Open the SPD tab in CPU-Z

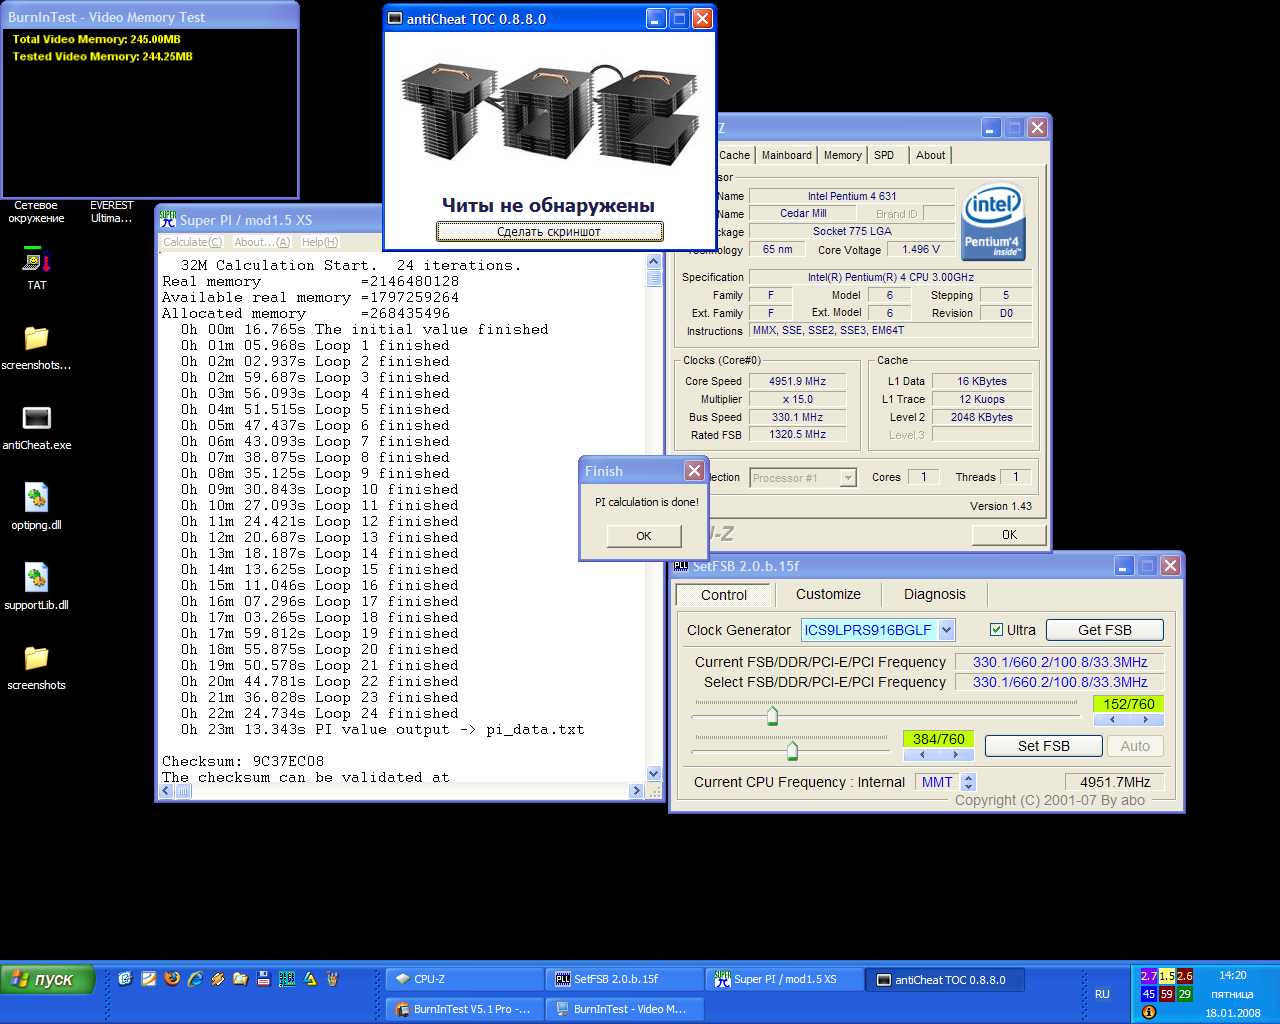(884, 155)
